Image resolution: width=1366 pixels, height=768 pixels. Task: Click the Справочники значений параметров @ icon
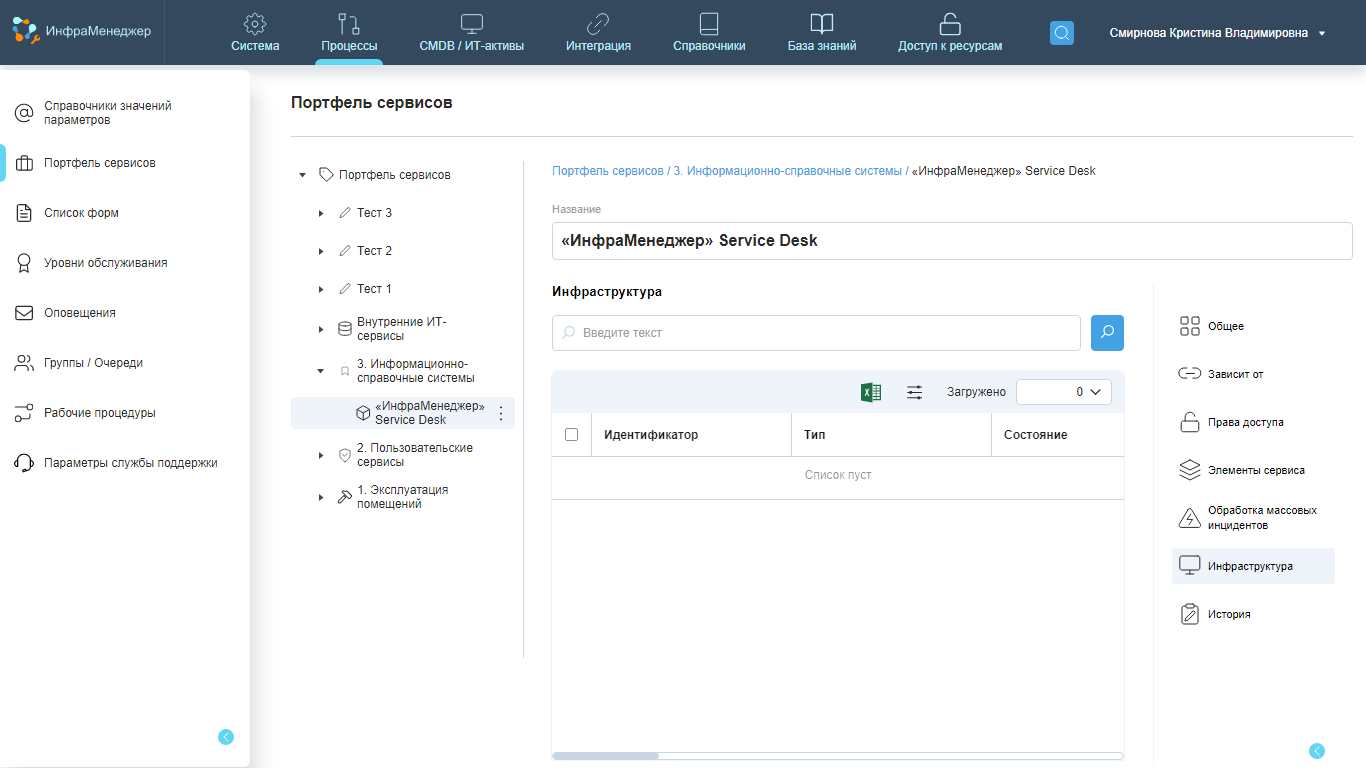(x=24, y=113)
